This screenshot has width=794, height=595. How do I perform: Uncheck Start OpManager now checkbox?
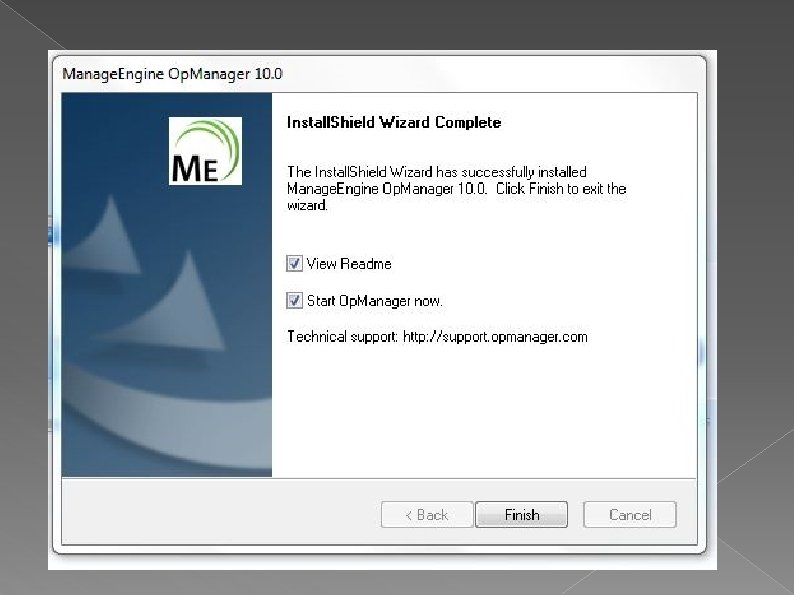click(294, 300)
